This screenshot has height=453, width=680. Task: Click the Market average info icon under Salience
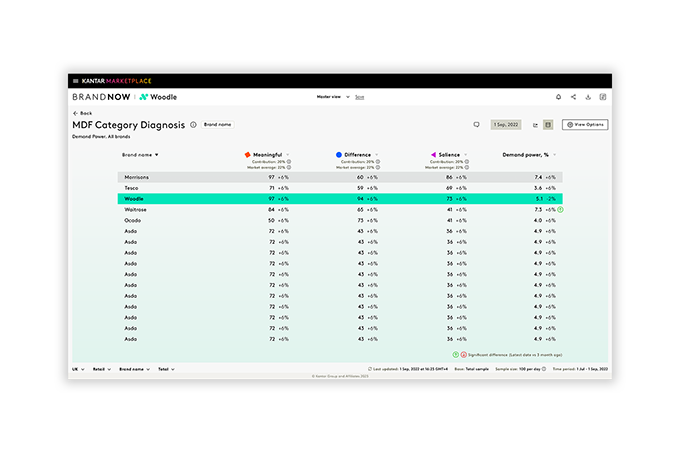pos(467,167)
